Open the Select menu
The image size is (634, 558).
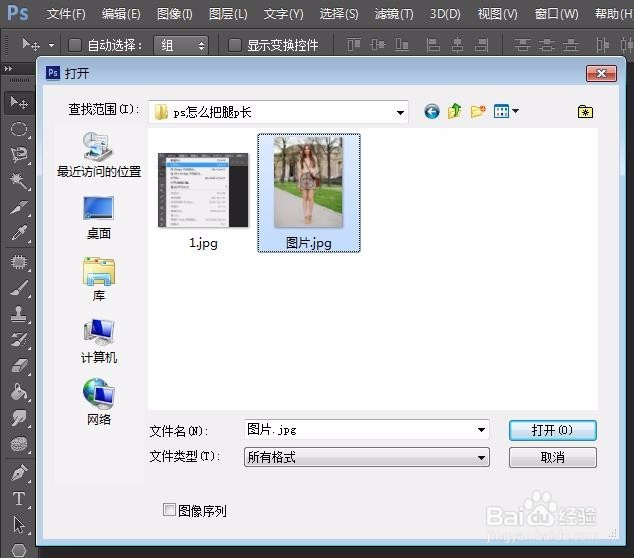point(339,14)
